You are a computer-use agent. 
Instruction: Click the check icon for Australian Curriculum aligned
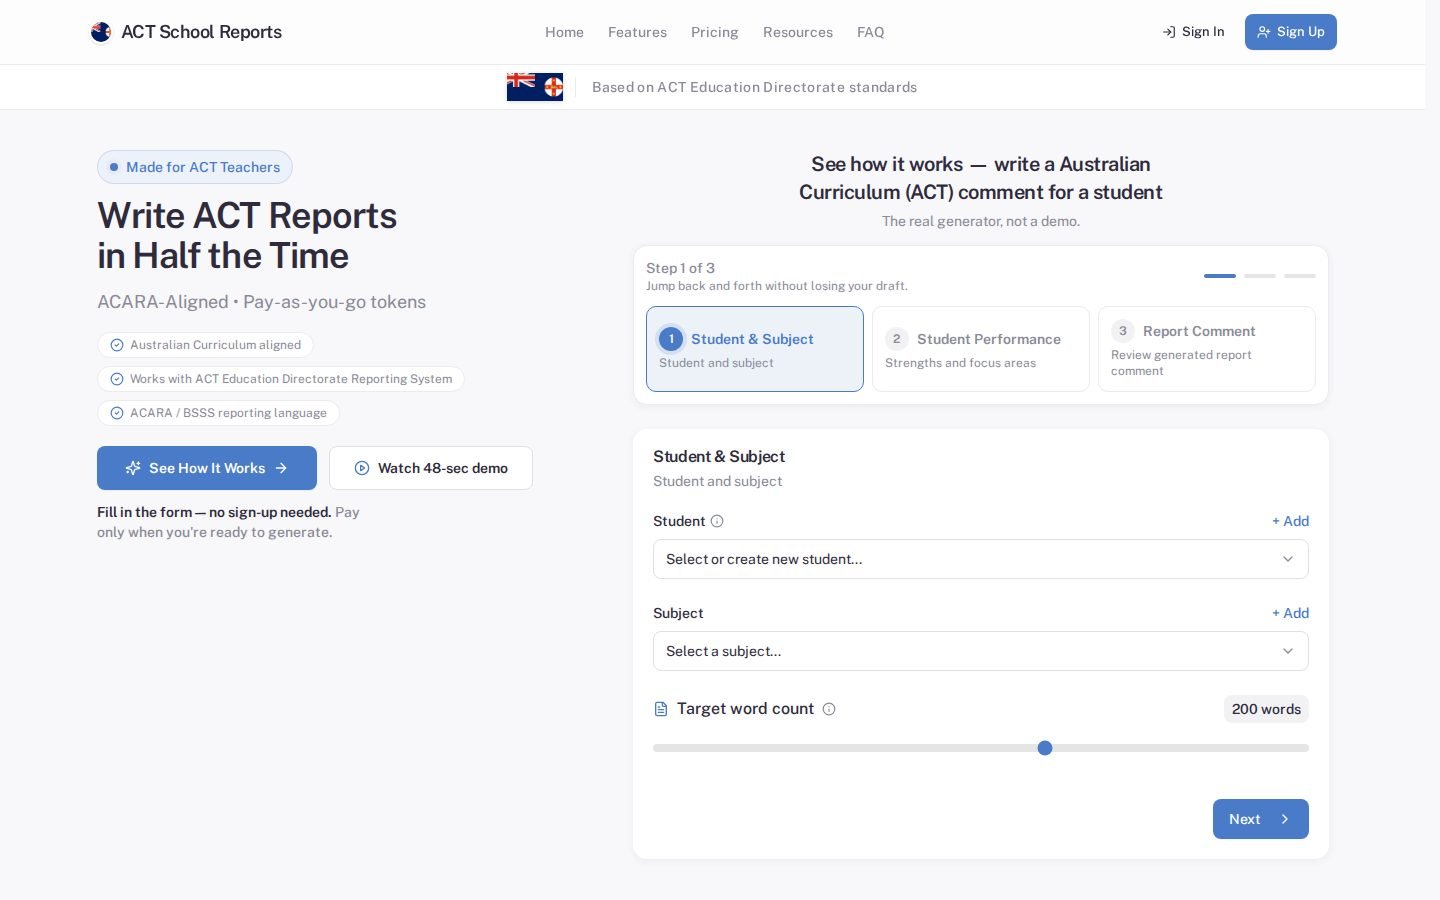[x=117, y=345]
